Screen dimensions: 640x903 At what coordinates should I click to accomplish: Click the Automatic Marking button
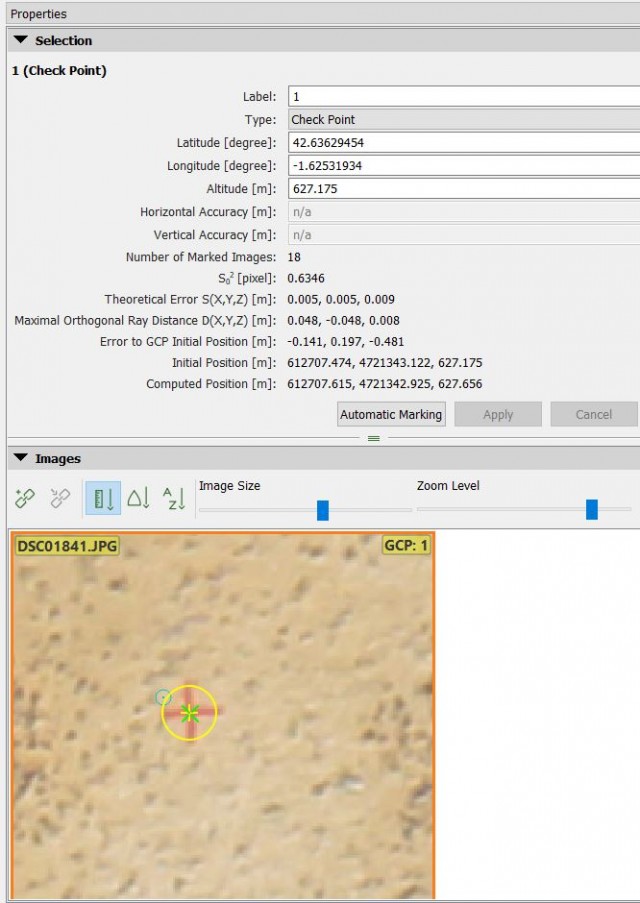coord(391,414)
